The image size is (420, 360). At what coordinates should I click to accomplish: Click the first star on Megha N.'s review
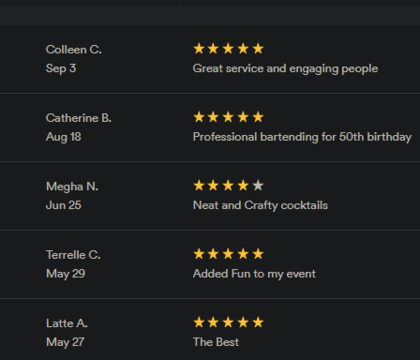pos(199,185)
